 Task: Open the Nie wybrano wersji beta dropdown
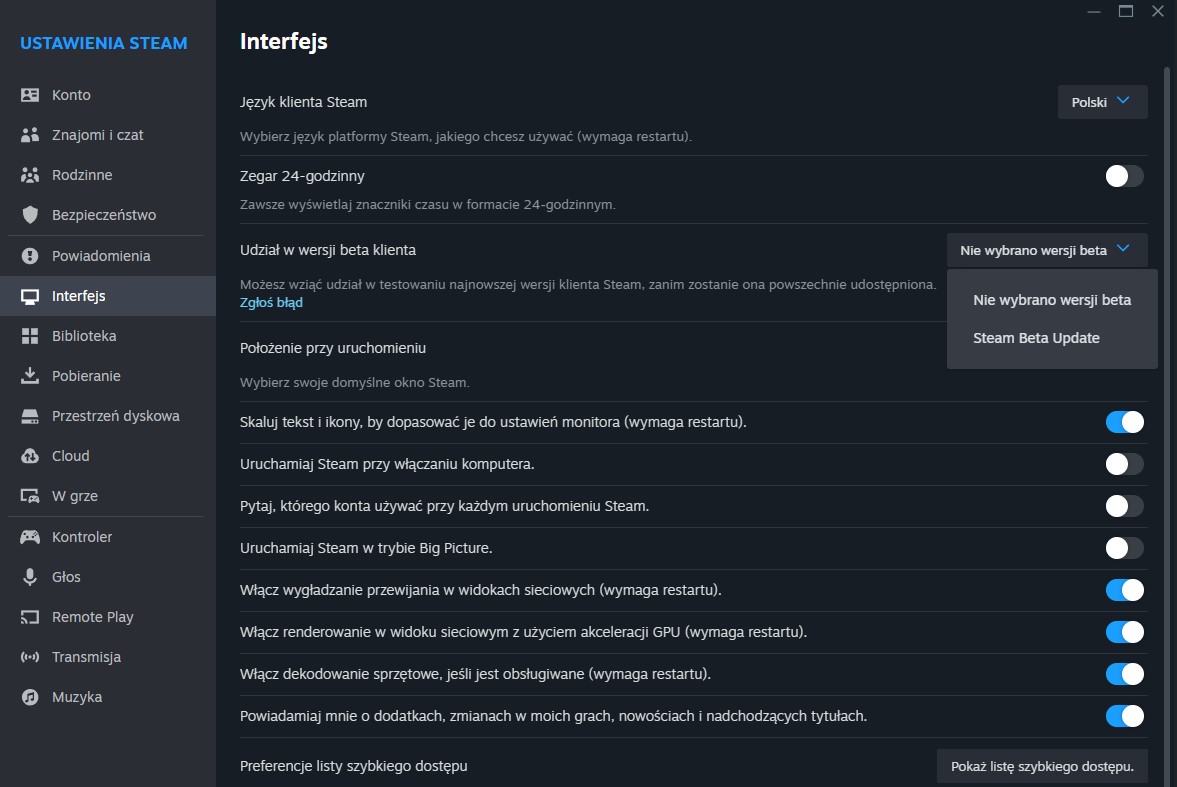1046,250
